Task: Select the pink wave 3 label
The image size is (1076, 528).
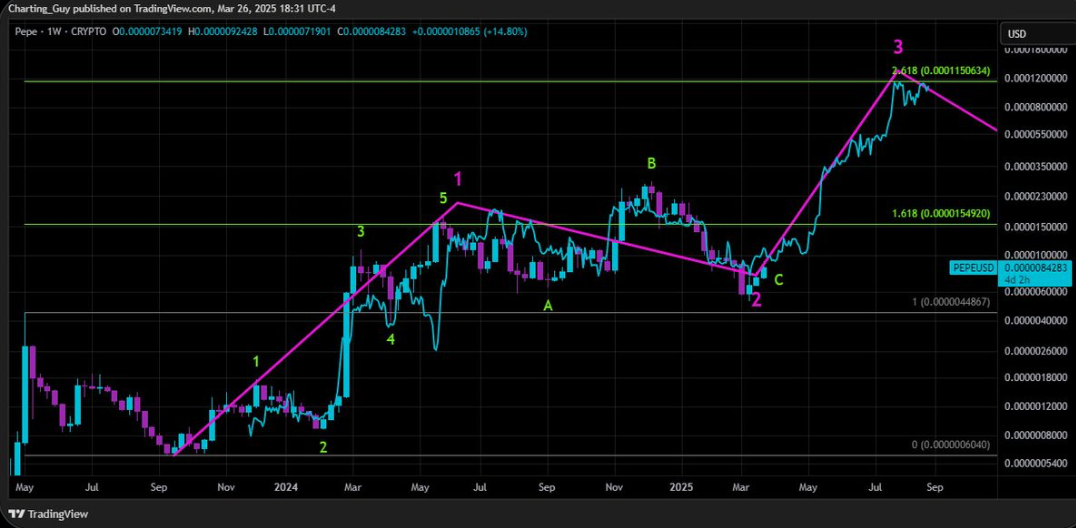Action: coord(899,47)
